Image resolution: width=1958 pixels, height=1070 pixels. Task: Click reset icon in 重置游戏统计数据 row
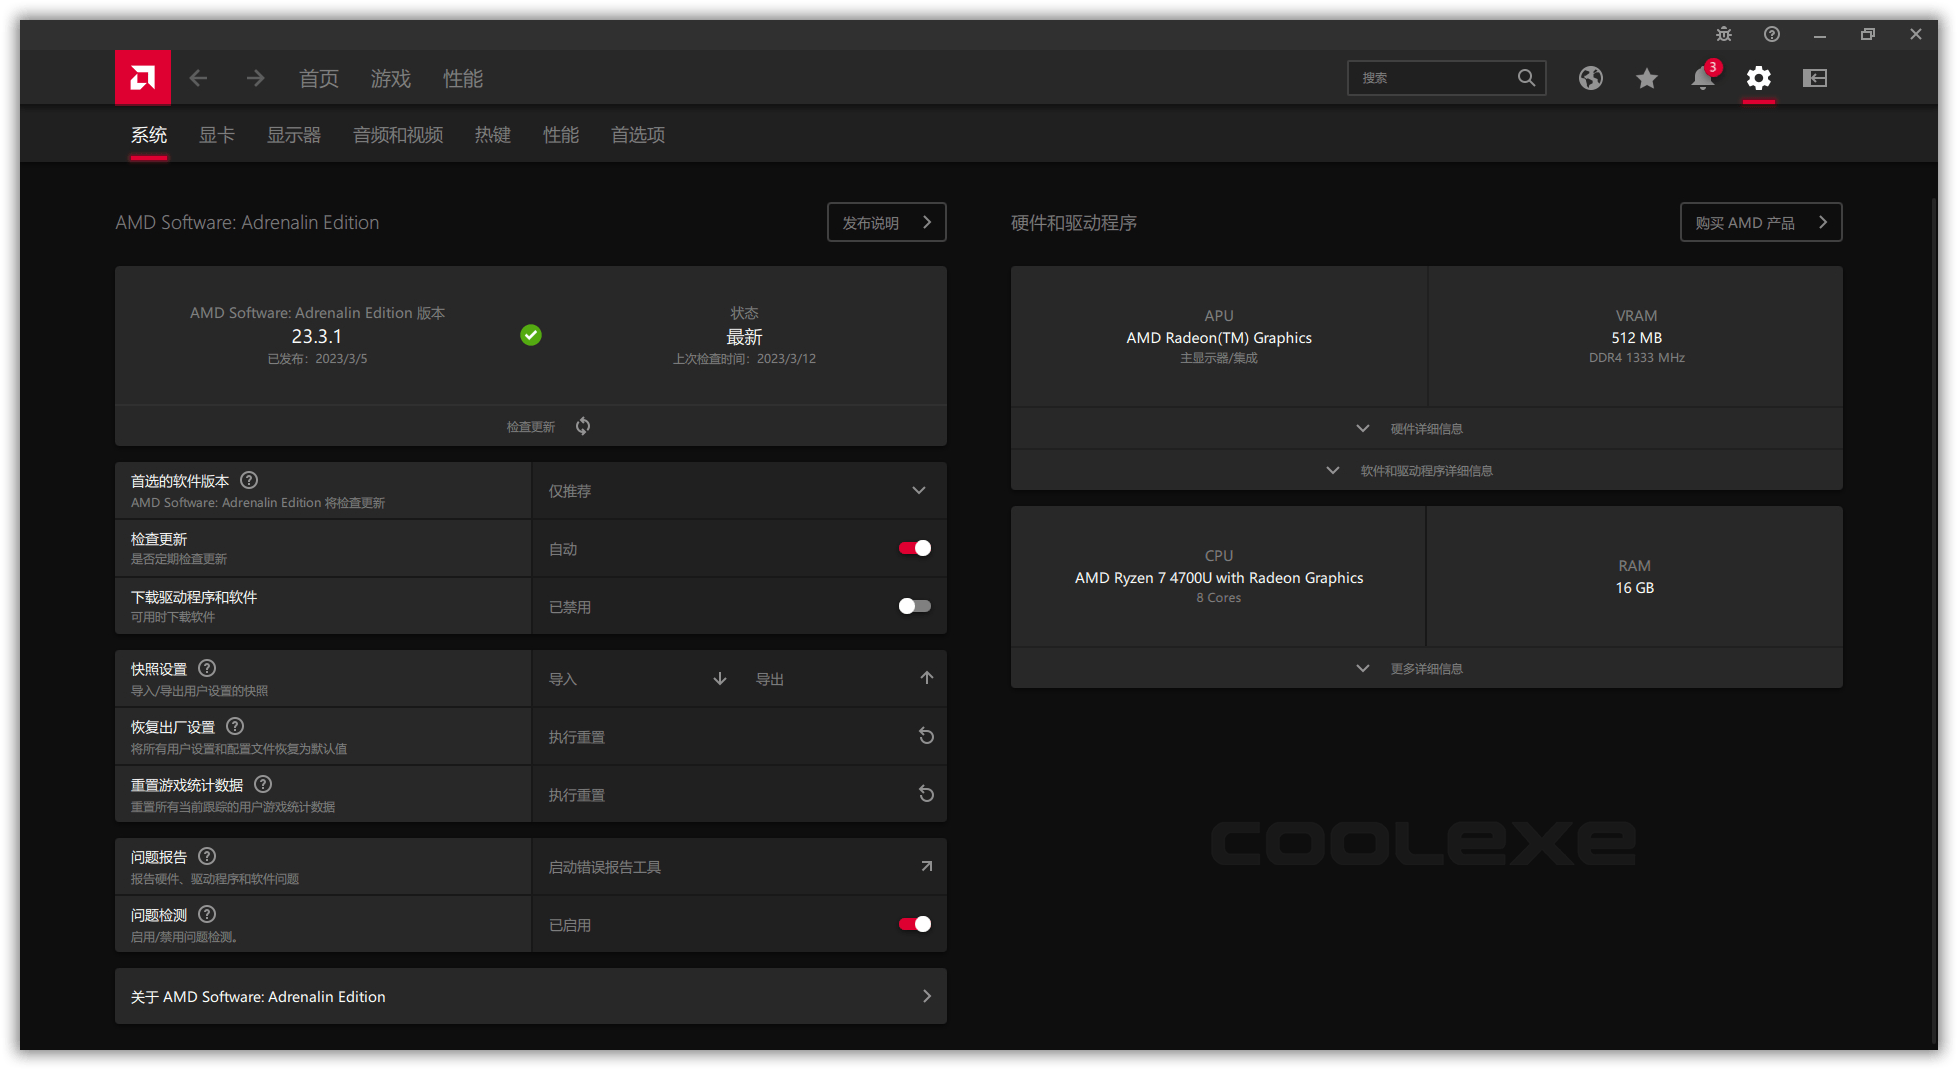click(927, 794)
